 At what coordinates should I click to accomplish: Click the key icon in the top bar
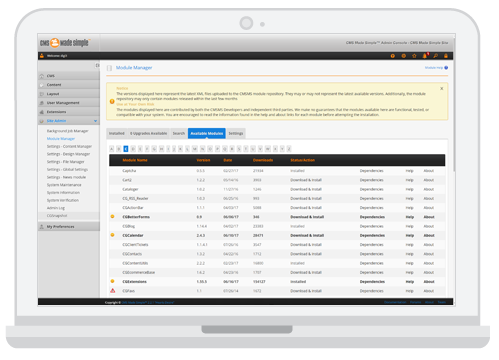pyautogui.click(x=435, y=56)
